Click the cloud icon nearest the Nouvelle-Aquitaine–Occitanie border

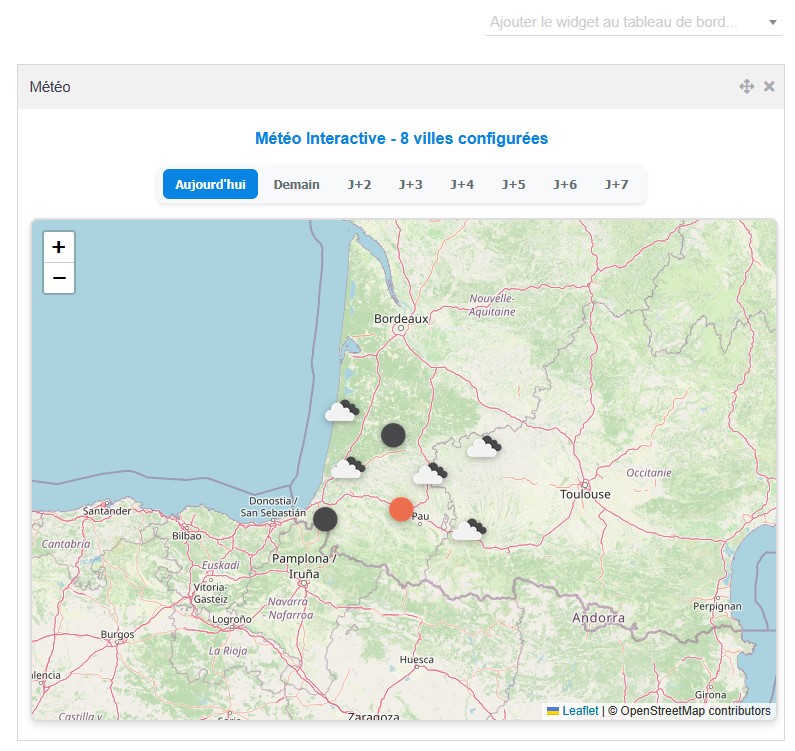pyautogui.click(x=484, y=447)
